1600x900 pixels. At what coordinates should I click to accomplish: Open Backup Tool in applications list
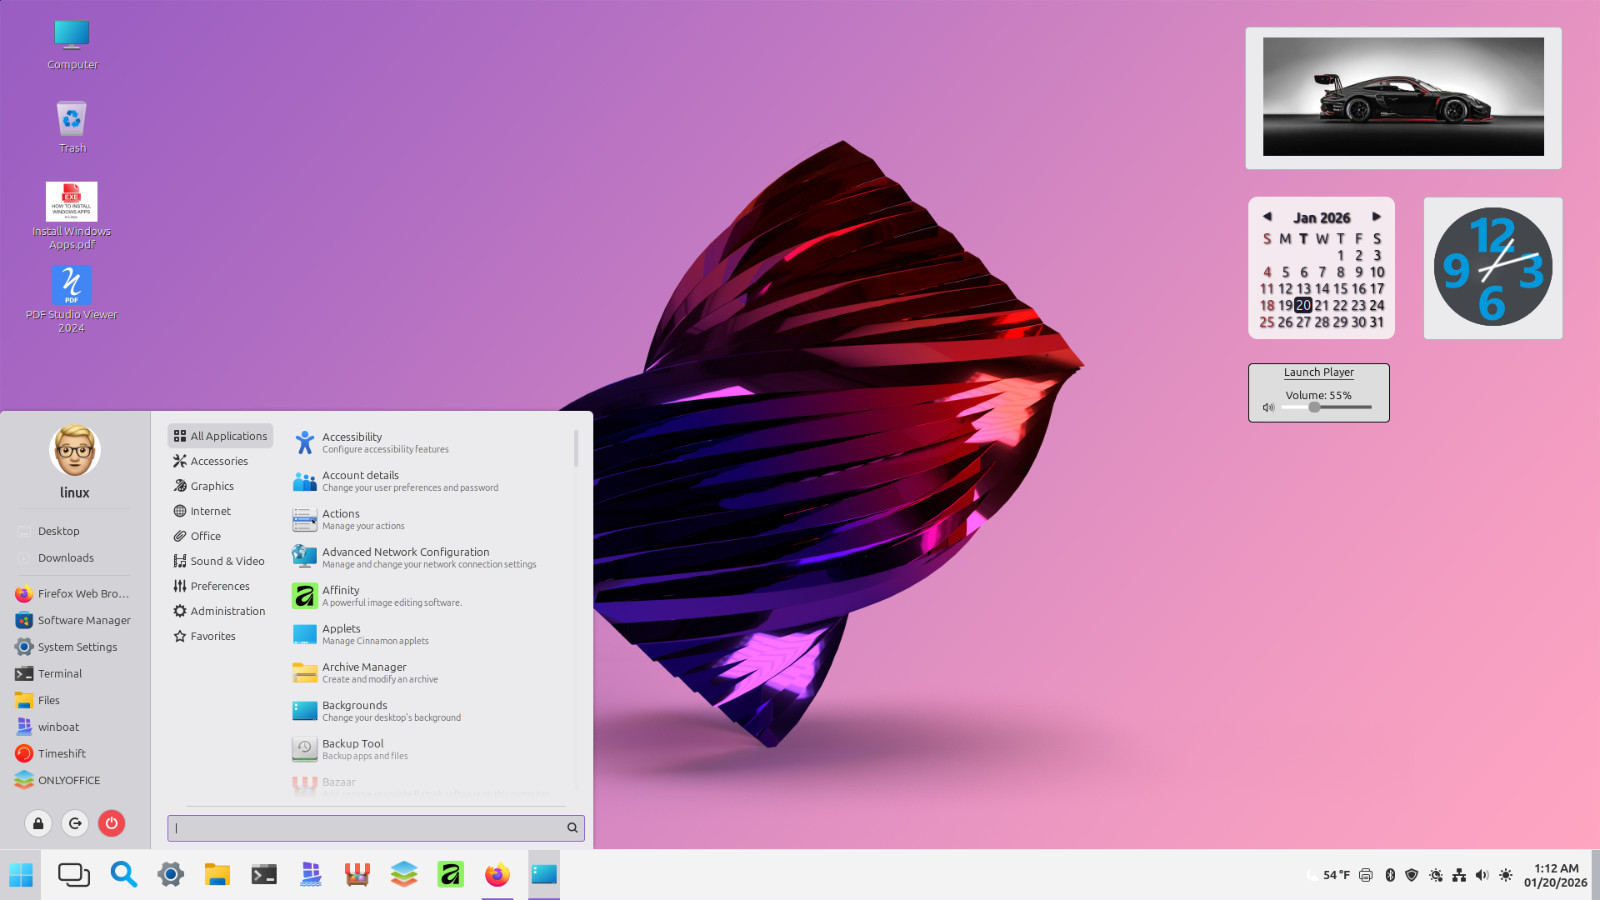[430, 749]
